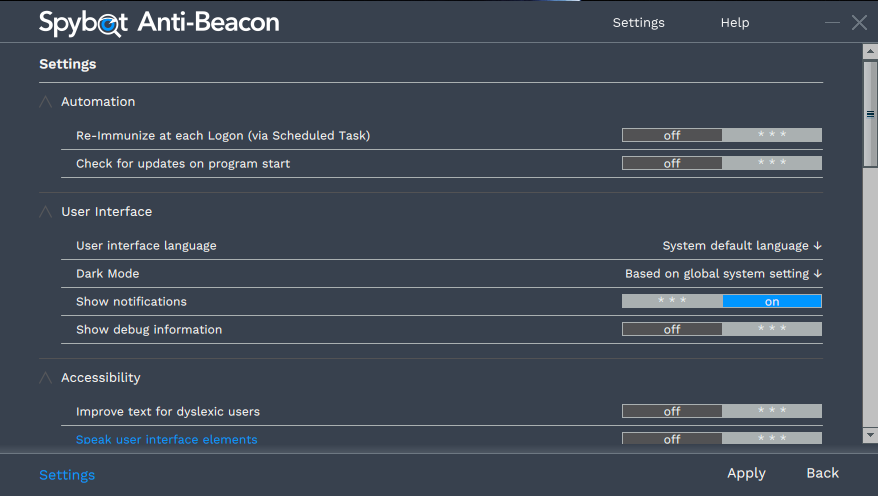
Task: Collapse the Accessibility section chevron
Action: pos(45,378)
